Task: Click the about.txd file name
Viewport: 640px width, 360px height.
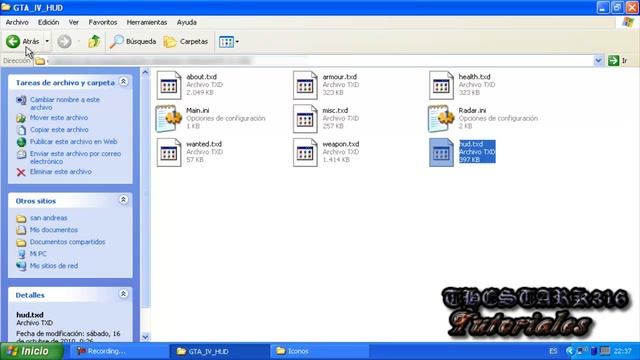Action: tap(202, 77)
